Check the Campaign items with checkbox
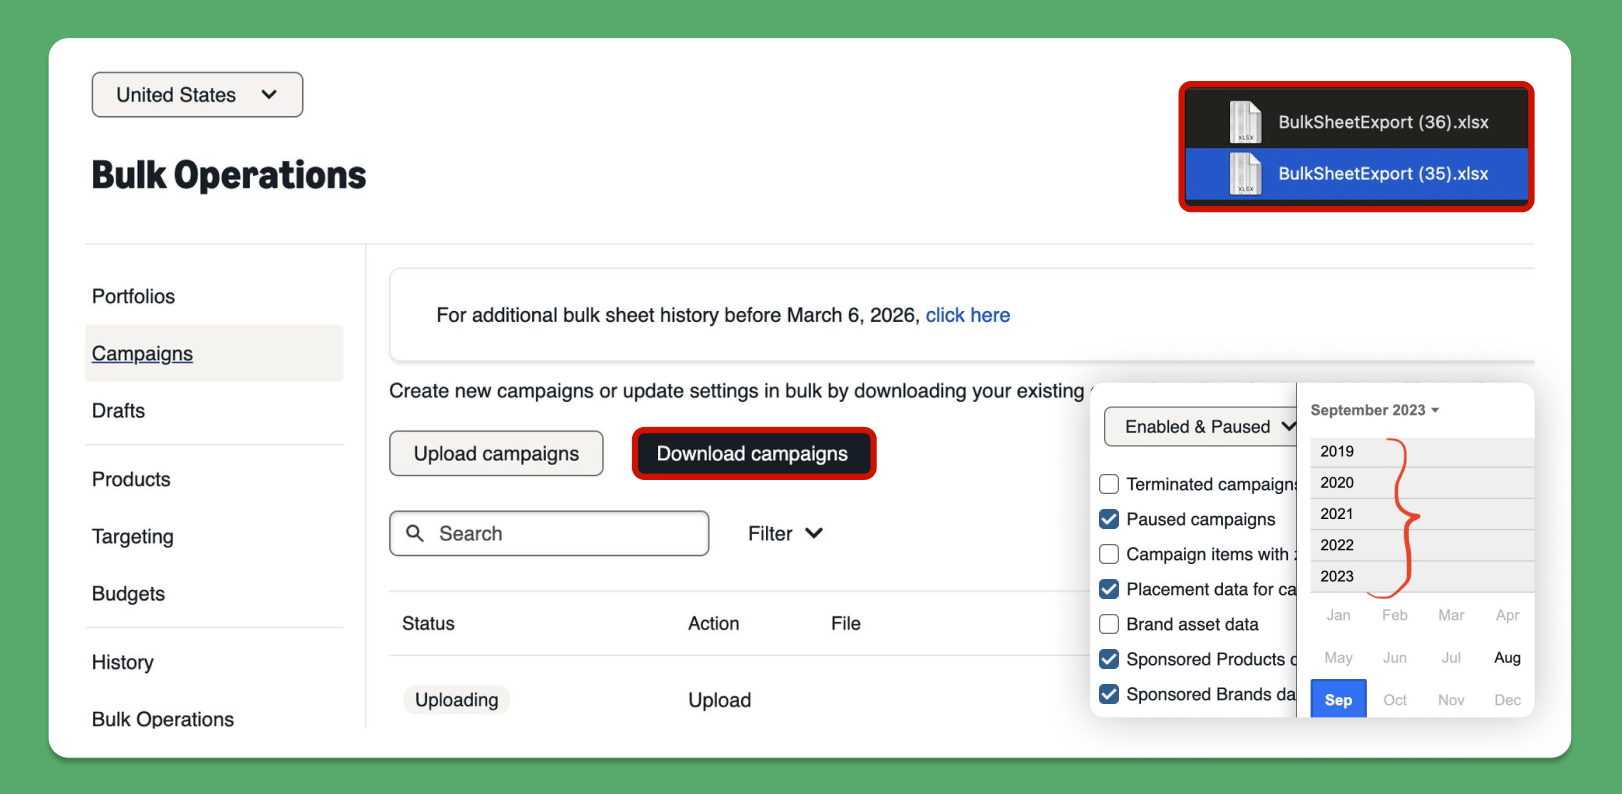1622x794 pixels. point(1109,554)
